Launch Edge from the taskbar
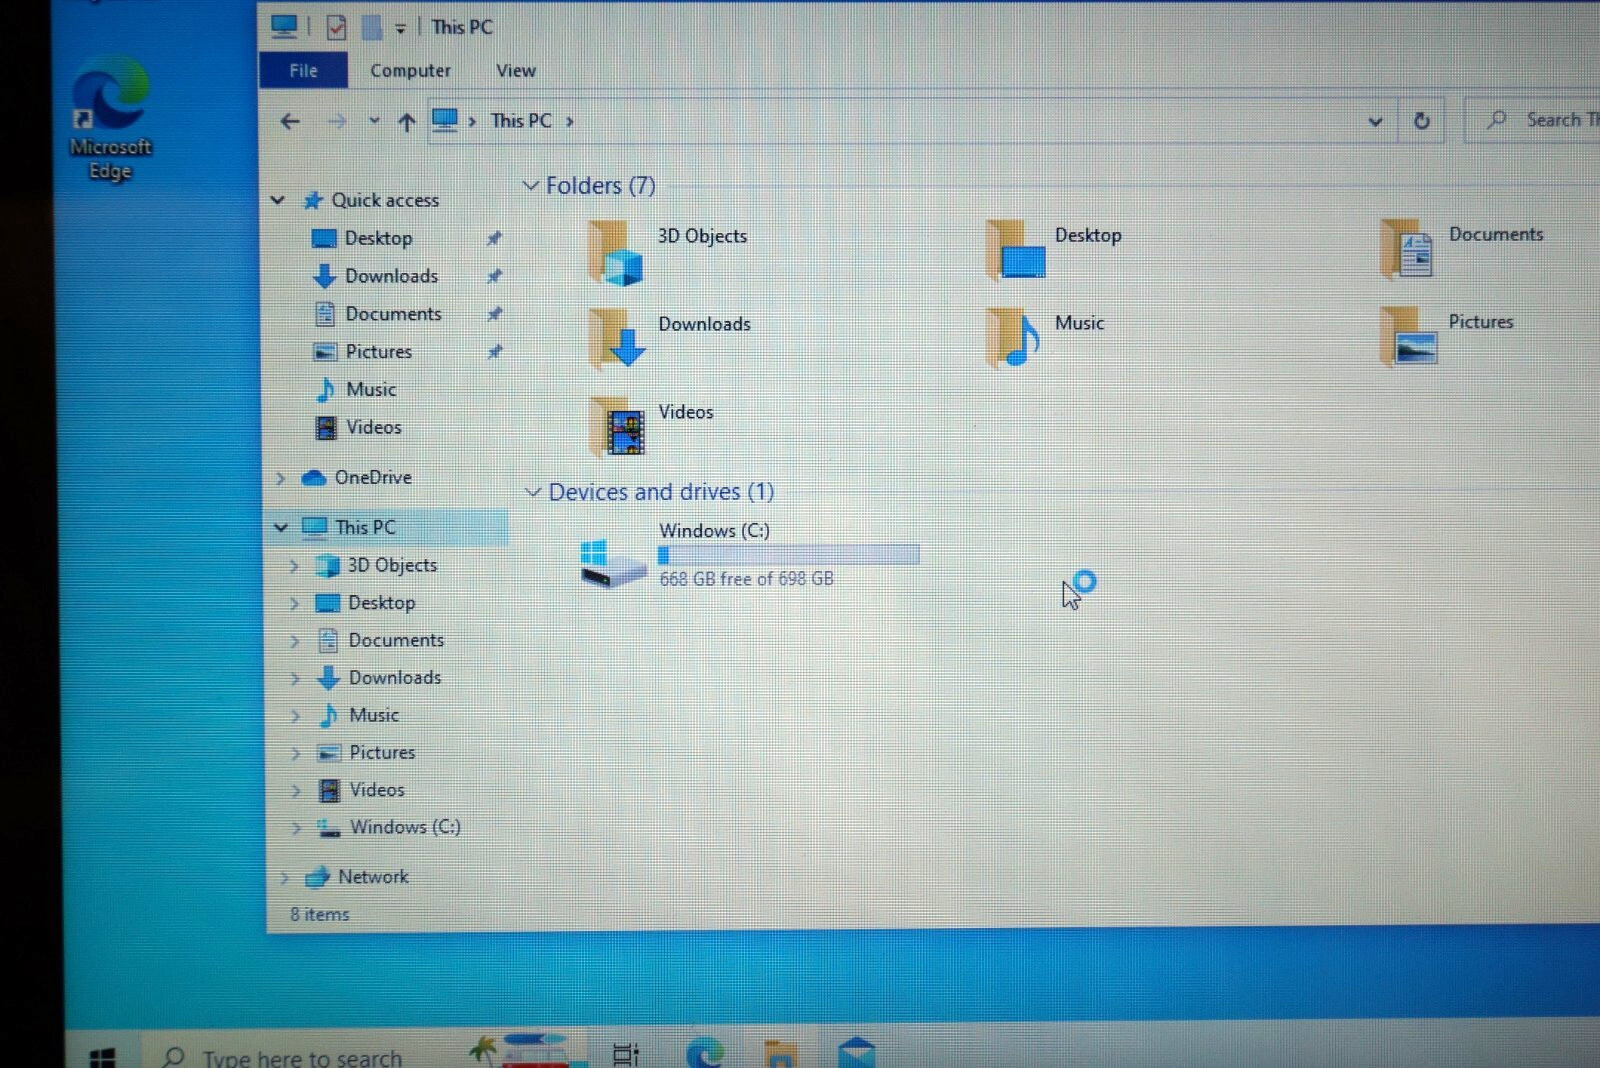 click(x=705, y=1053)
